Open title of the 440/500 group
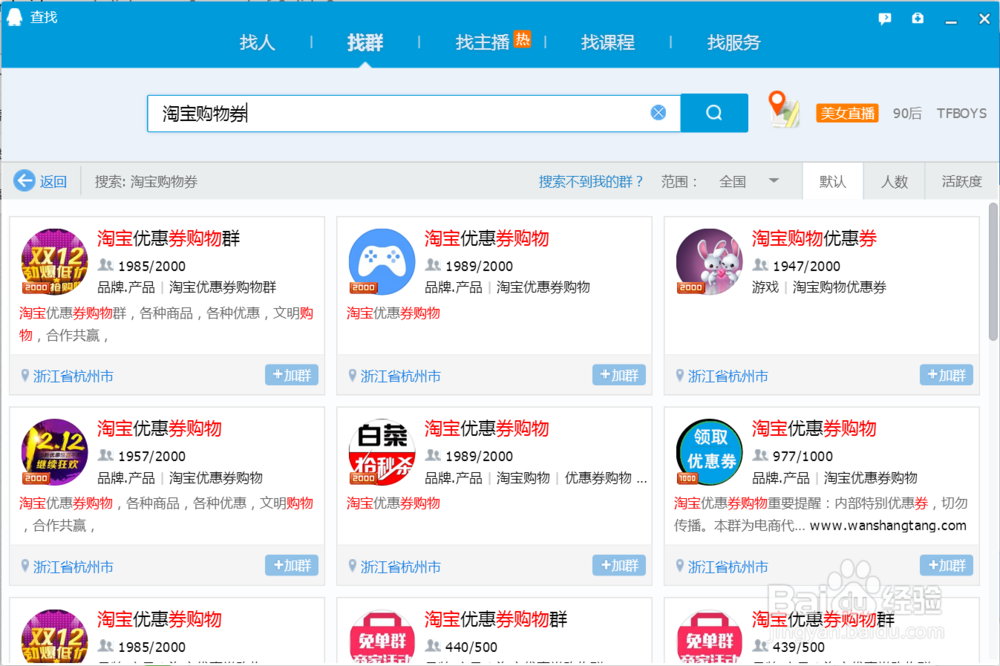Screen dimensions: 1000x666 [x=496, y=619]
